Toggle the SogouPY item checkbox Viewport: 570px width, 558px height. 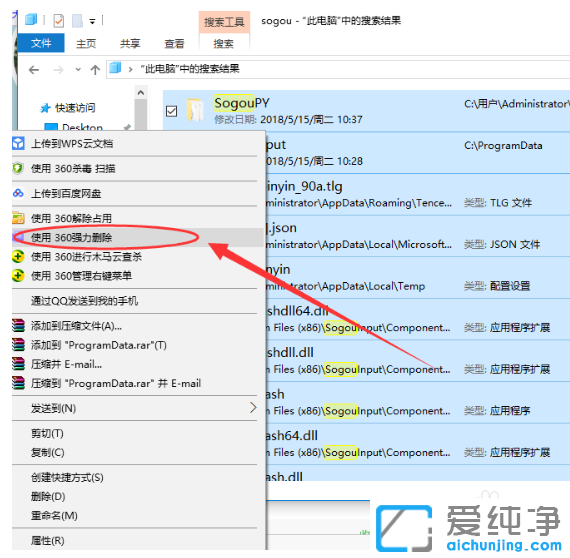point(171,111)
